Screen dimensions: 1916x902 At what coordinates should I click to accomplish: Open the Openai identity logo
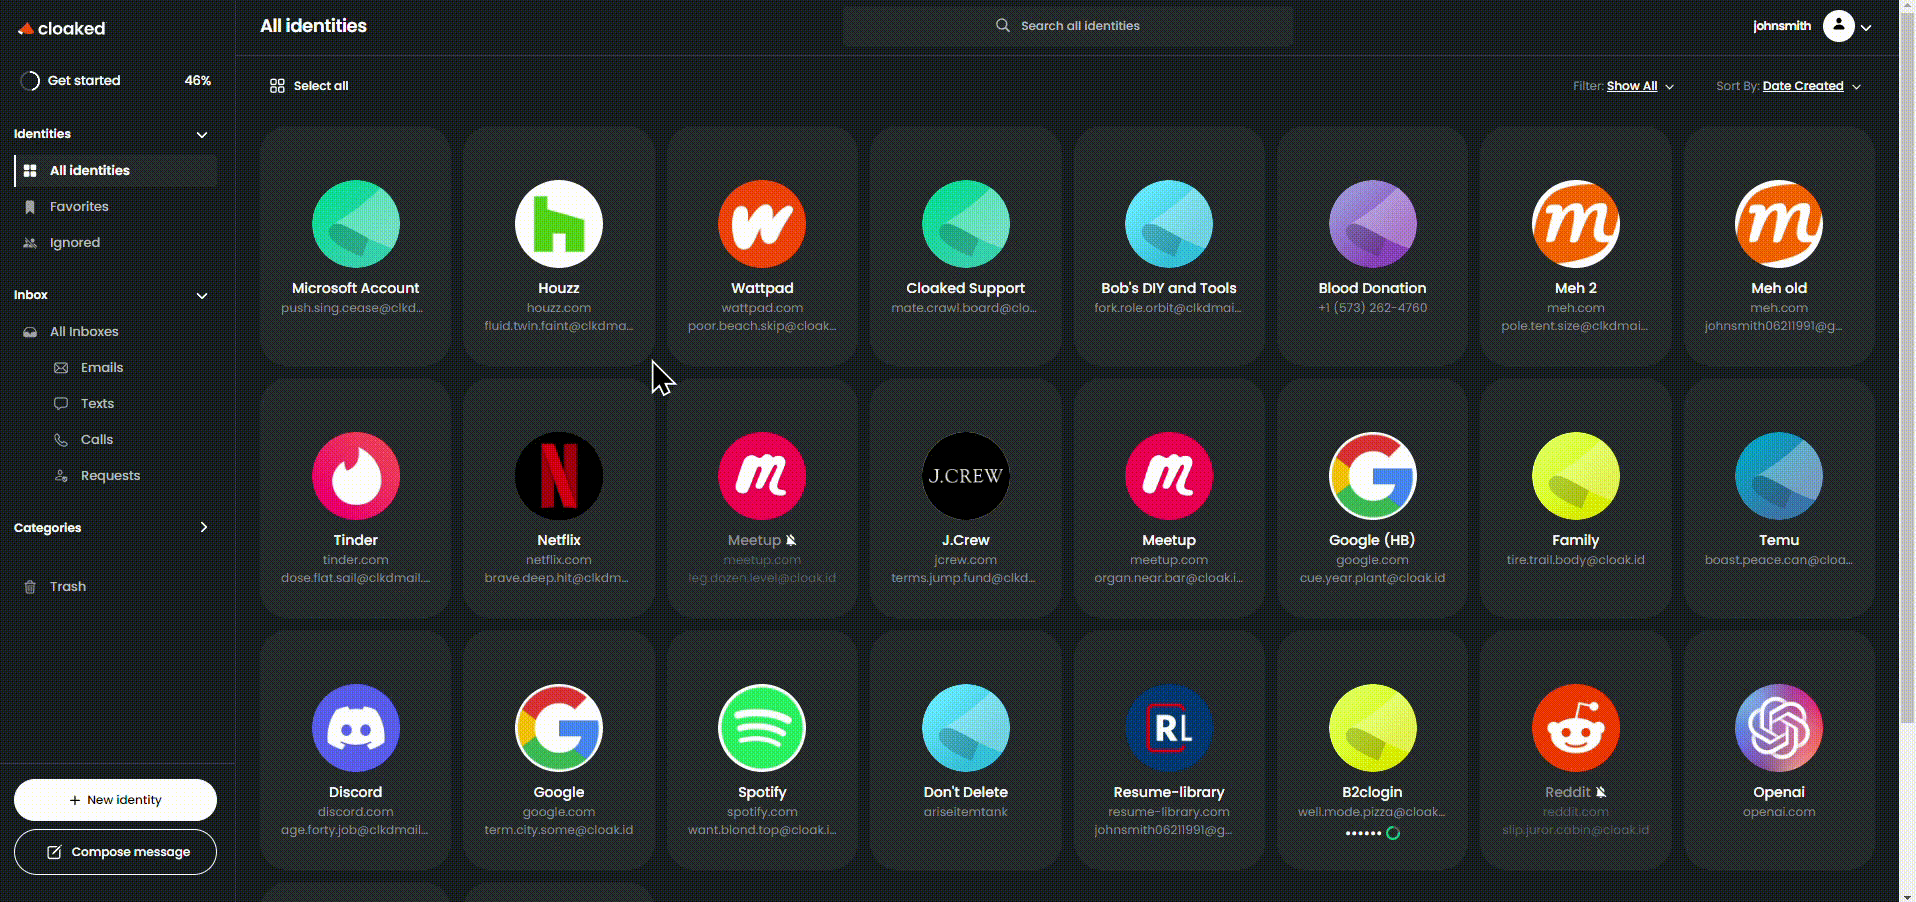[x=1778, y=728]
